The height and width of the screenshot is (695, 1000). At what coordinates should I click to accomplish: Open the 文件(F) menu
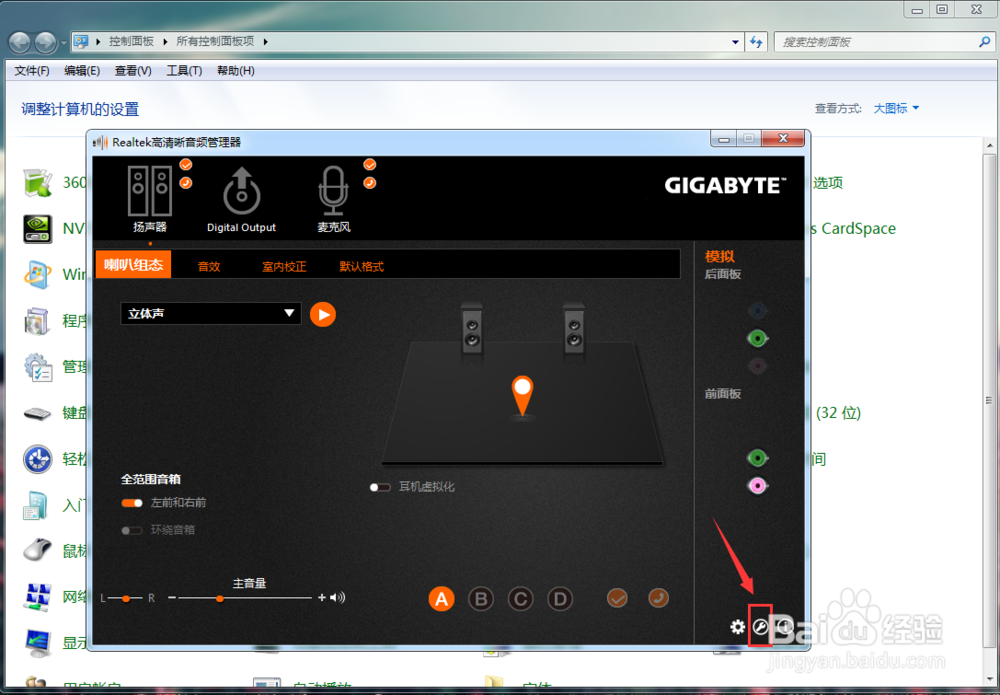[32, 71]
